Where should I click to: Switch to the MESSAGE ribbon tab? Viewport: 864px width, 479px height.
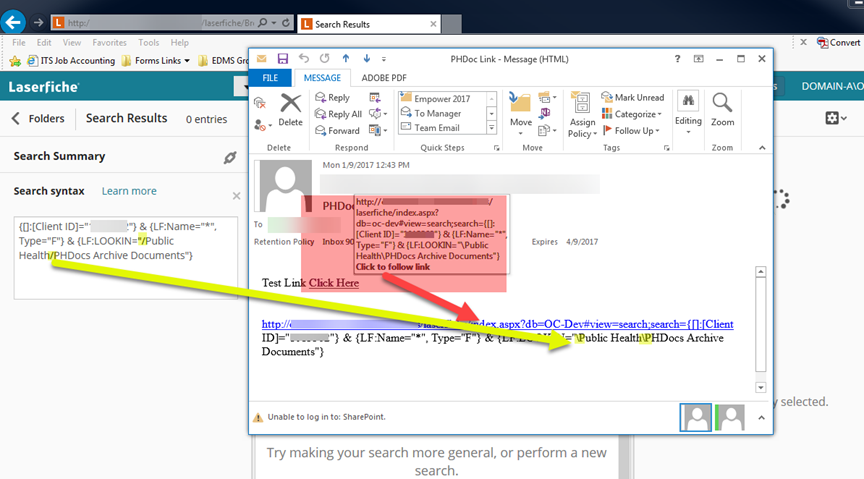322,78
